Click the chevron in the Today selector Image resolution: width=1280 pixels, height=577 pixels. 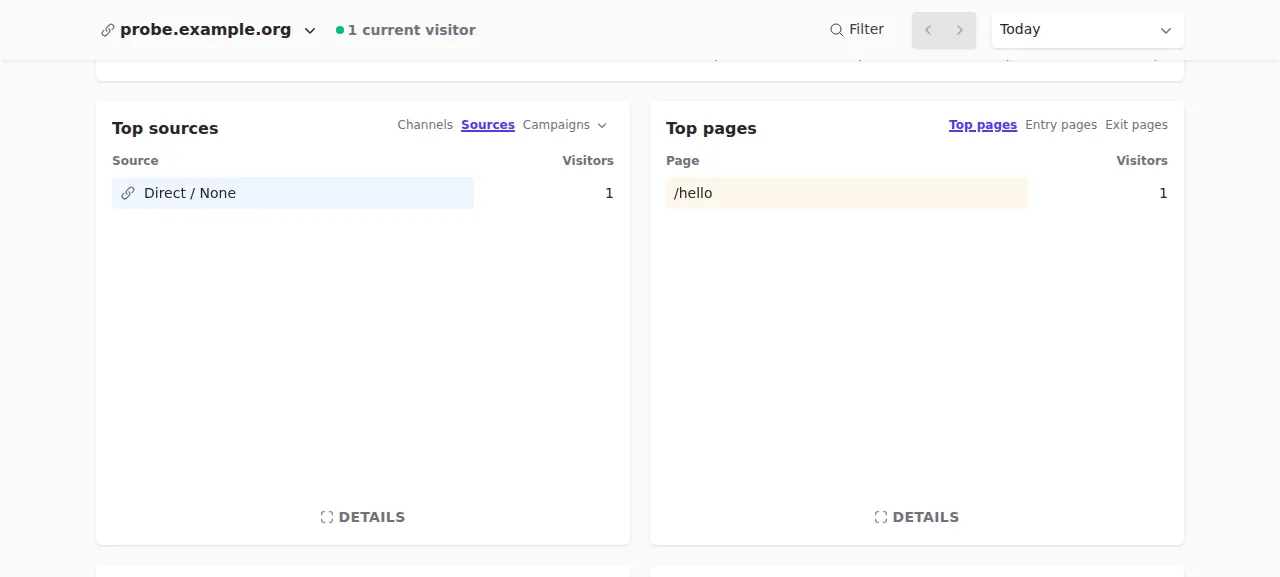(x=1165, y=31)
